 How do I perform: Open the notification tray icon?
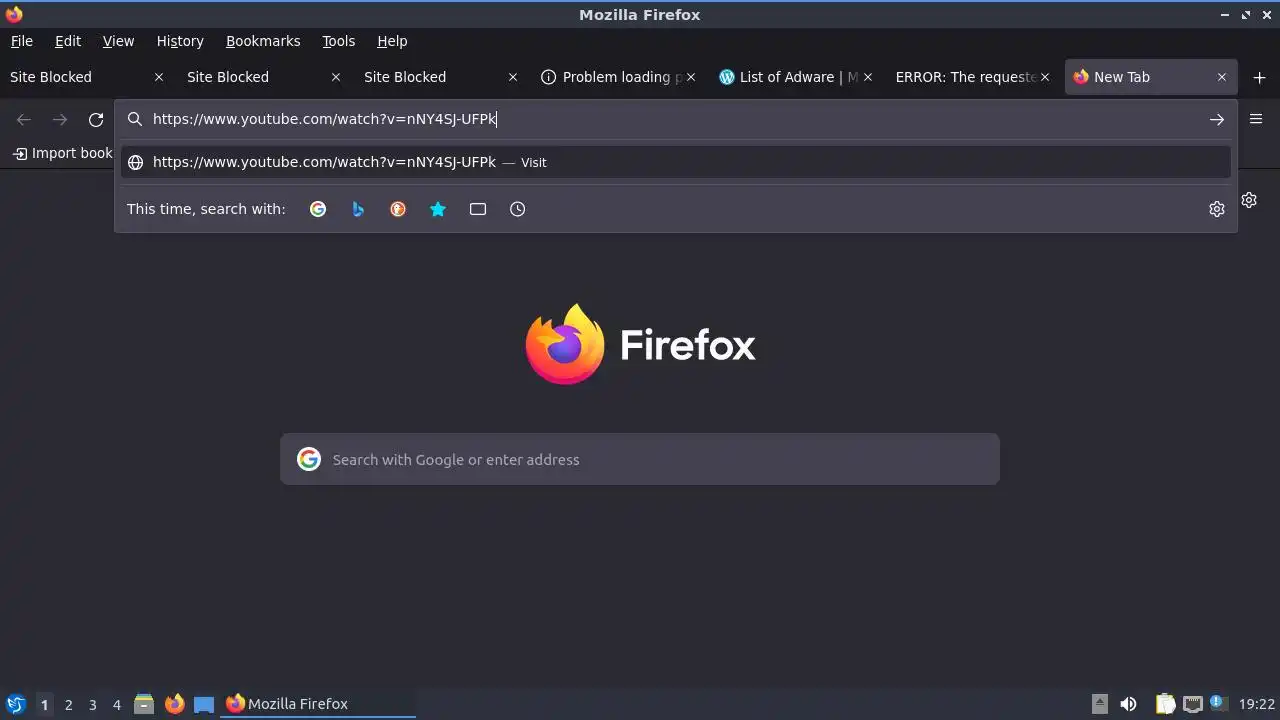click(1218, 703)
